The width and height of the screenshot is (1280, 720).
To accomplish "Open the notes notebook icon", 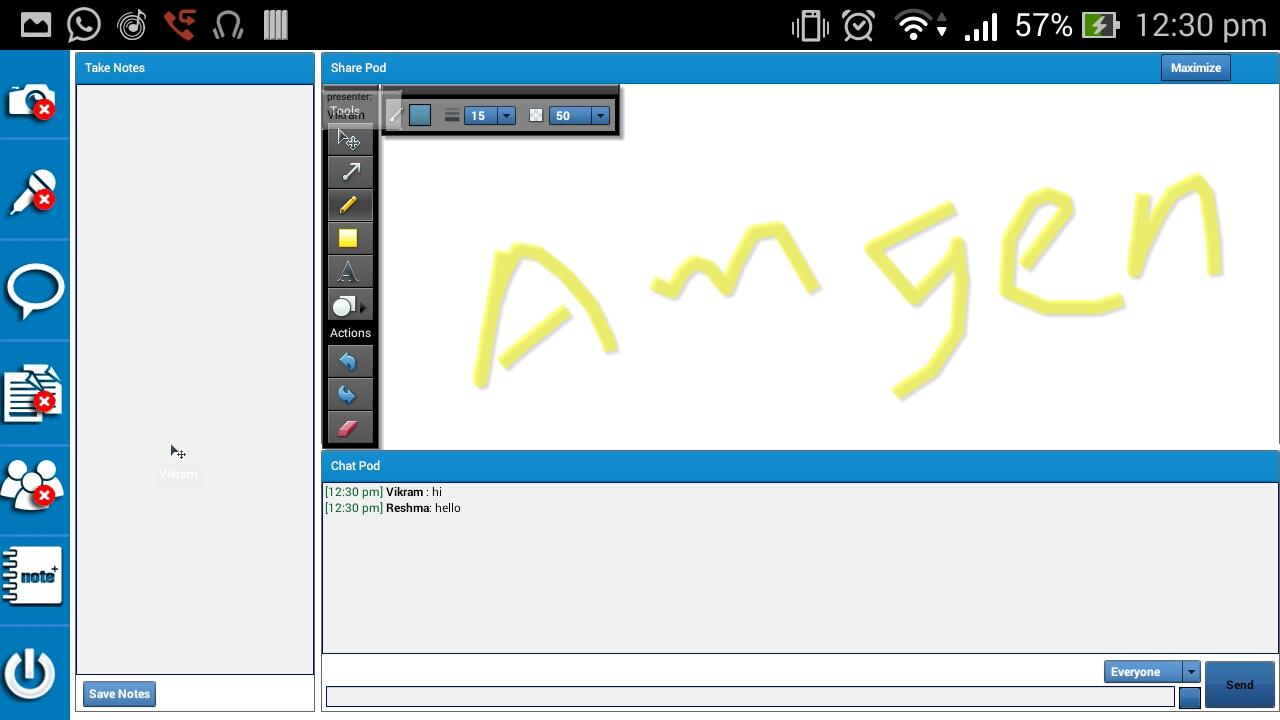I will [32, 576].
